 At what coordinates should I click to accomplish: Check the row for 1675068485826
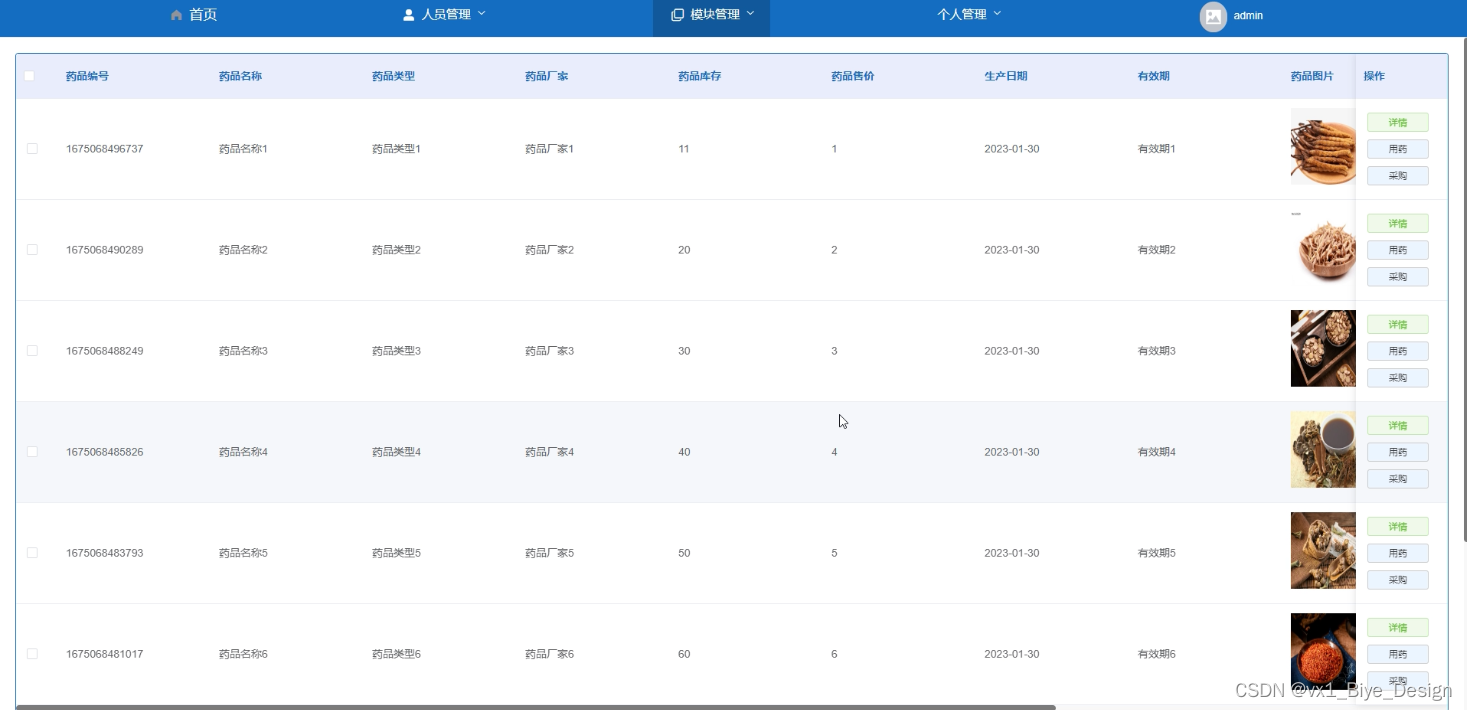[x=32, y=452]
